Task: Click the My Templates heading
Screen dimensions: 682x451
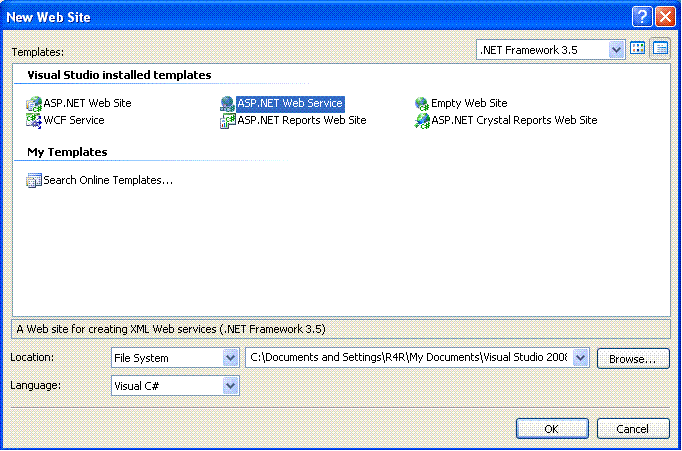Action: click(67, 152)
